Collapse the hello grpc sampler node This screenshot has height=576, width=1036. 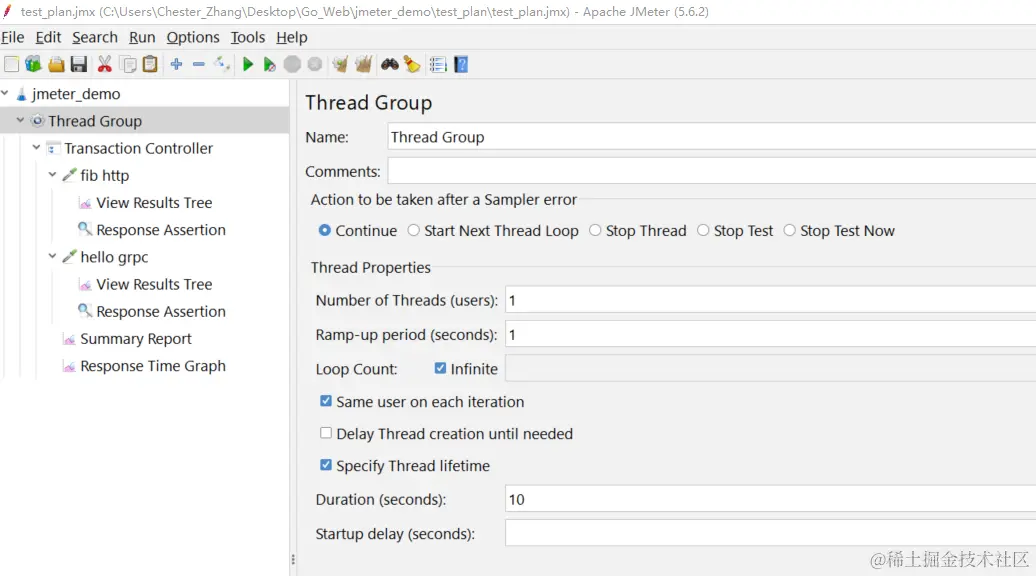tap(52, 256)
